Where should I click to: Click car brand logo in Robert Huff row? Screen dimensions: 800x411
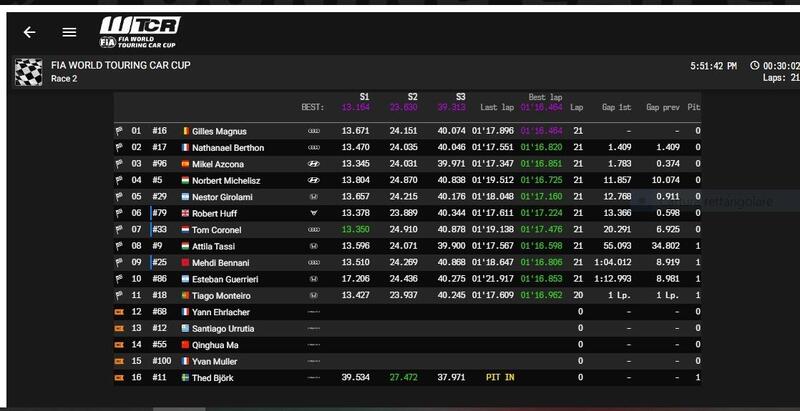(x=314, y=213)
